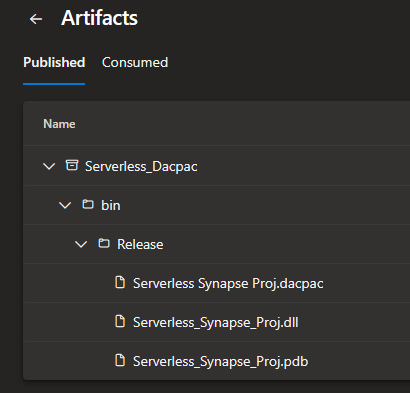Select the Release folder label

[140, 244]
